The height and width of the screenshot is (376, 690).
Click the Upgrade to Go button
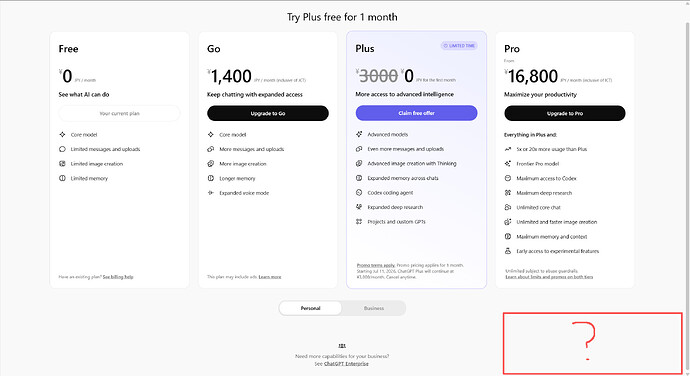click(268, 113)
